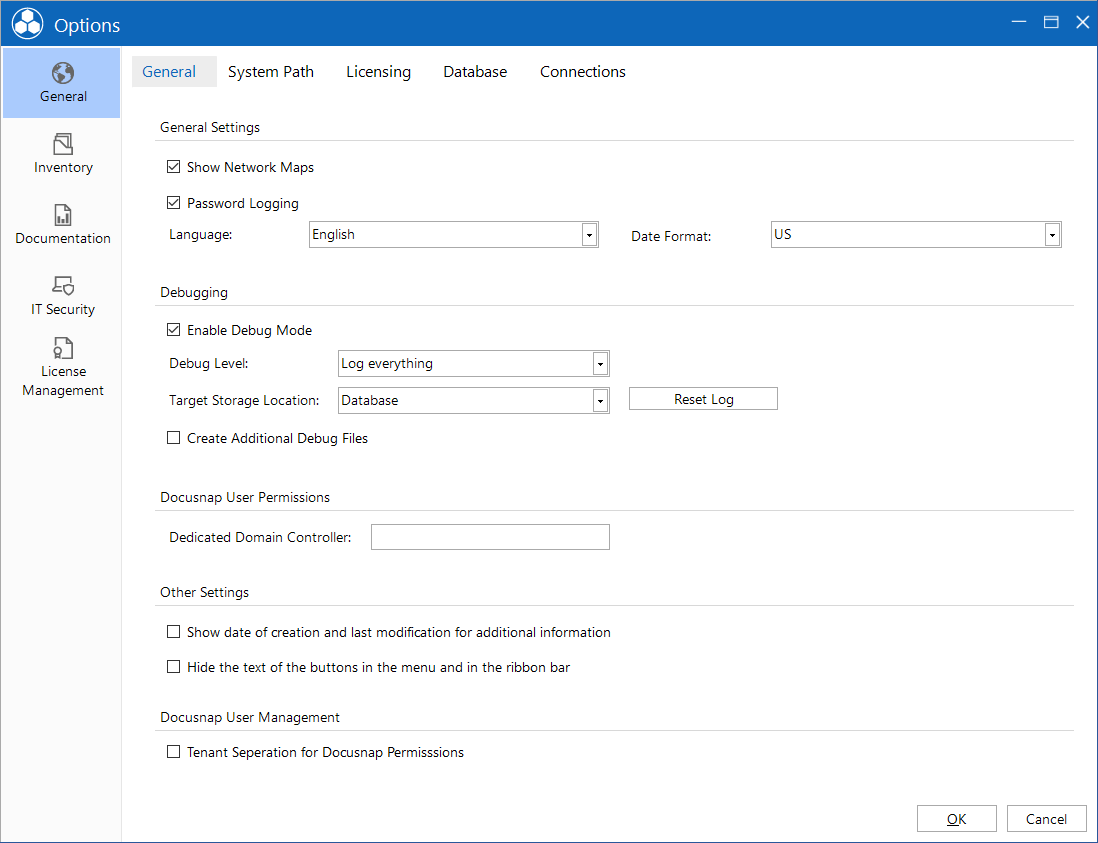Click the 'Date Format:' label
The image size is (1098, 843).
click(x=671, y=236)
